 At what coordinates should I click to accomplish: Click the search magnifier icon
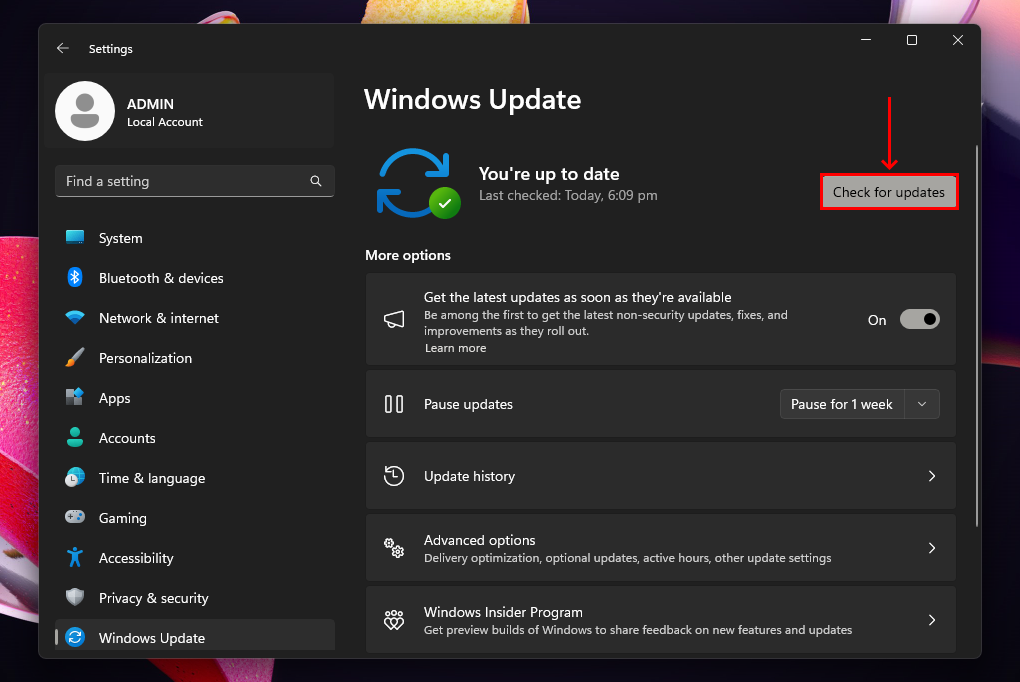315,181
